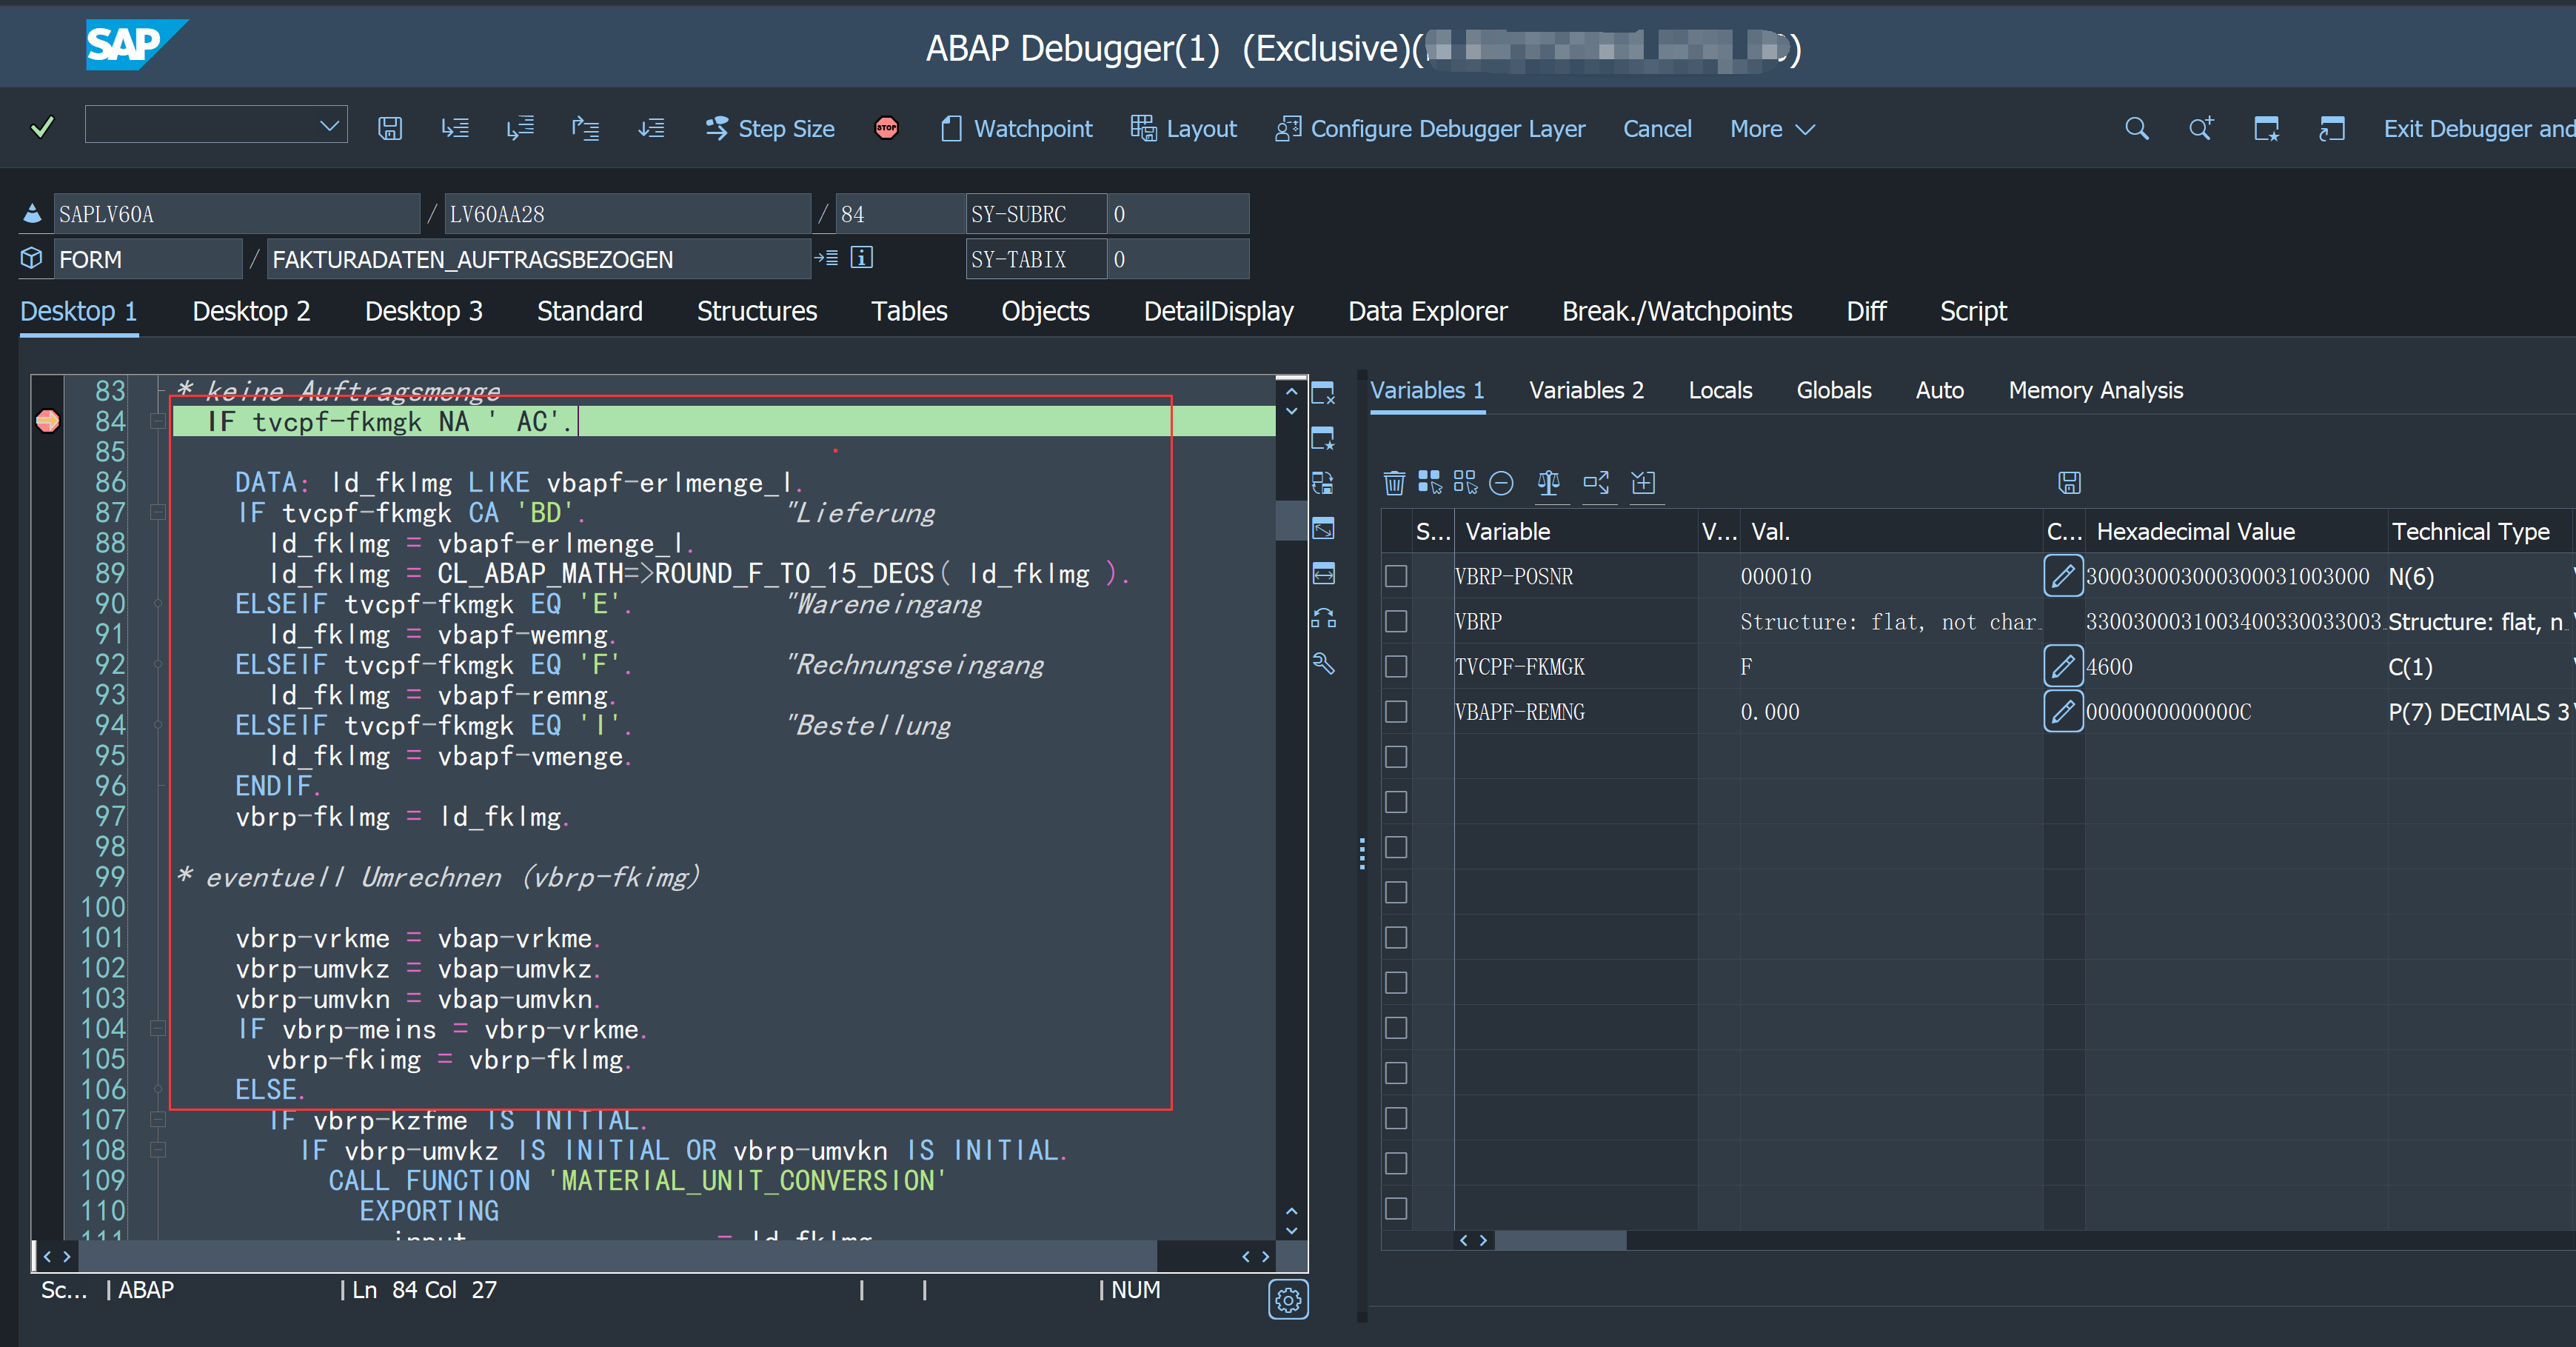Expand the More menu
Viewport: 2576px width, 1347px height.
coord(1772,129)
